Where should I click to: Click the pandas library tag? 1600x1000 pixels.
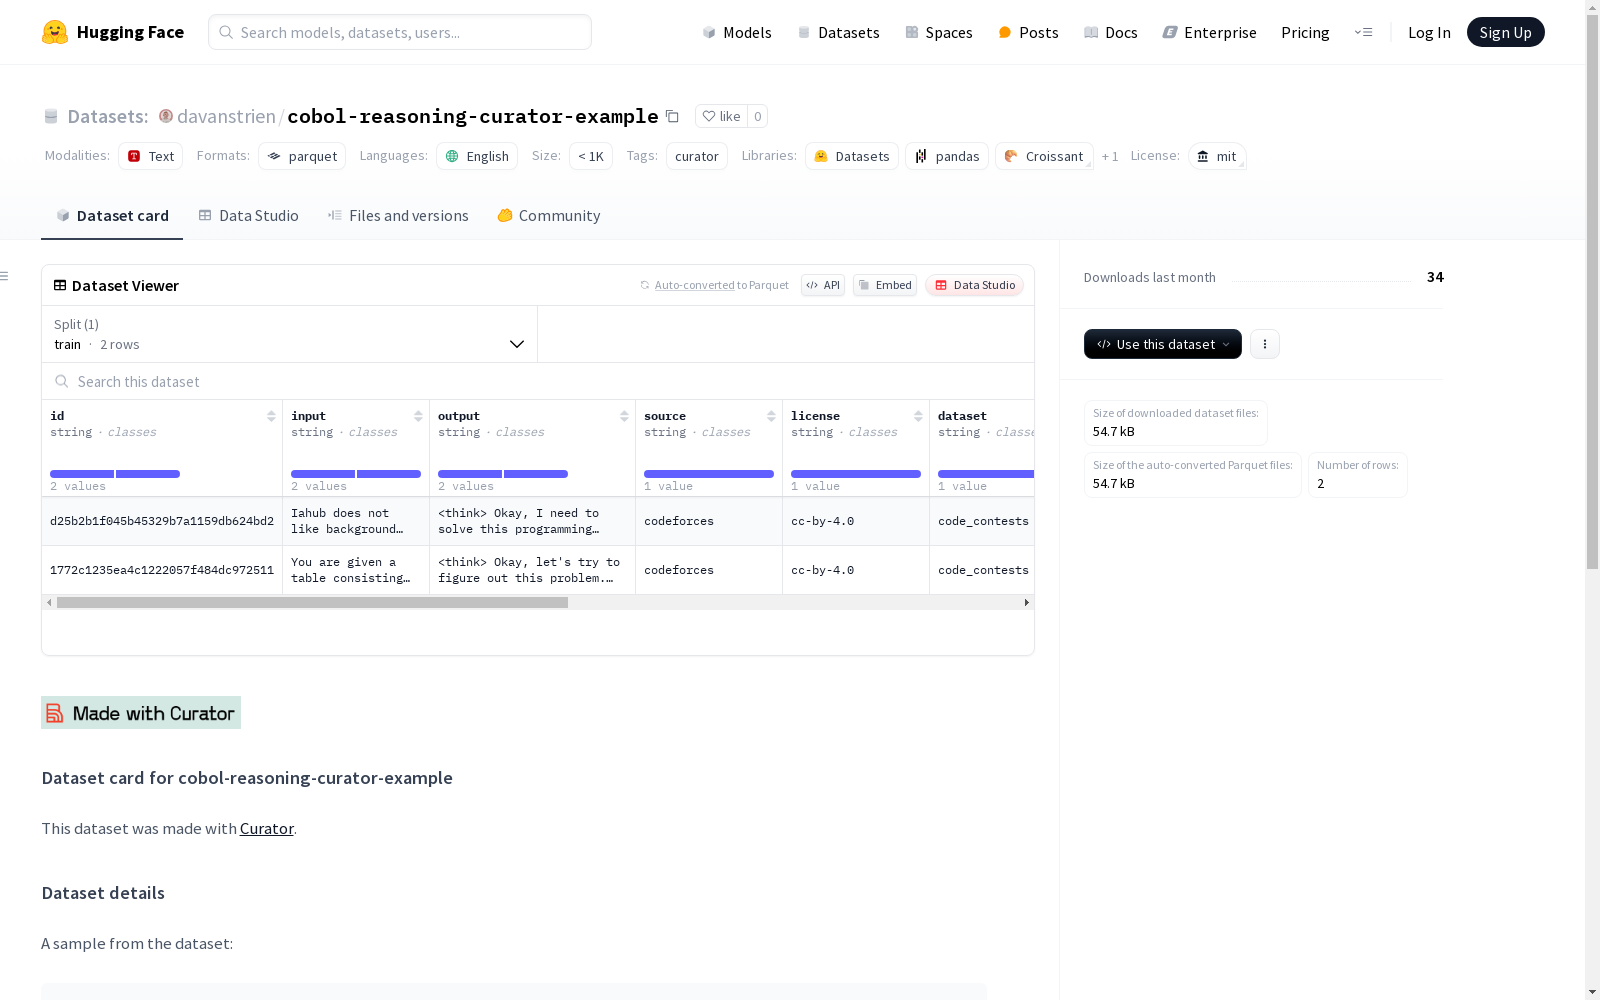[947, 156]
